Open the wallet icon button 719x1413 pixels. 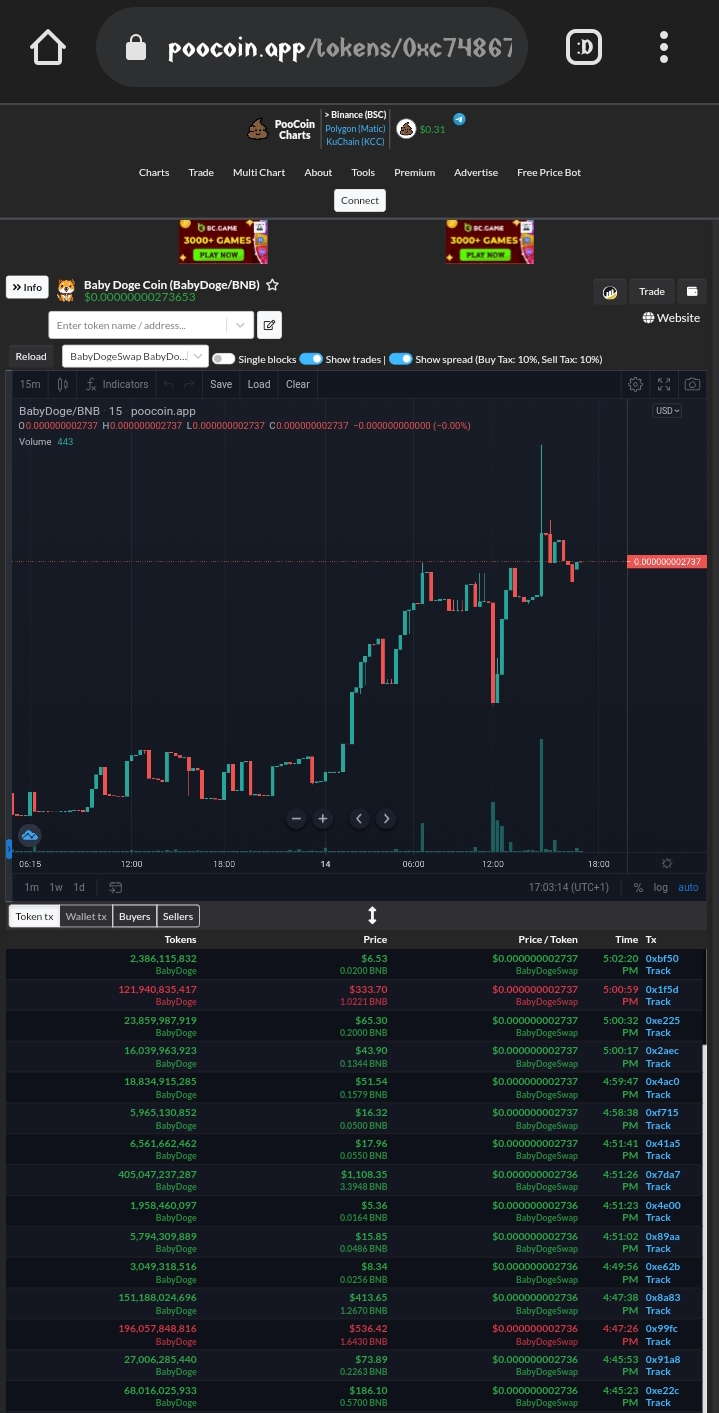click(x=692, y=291)
